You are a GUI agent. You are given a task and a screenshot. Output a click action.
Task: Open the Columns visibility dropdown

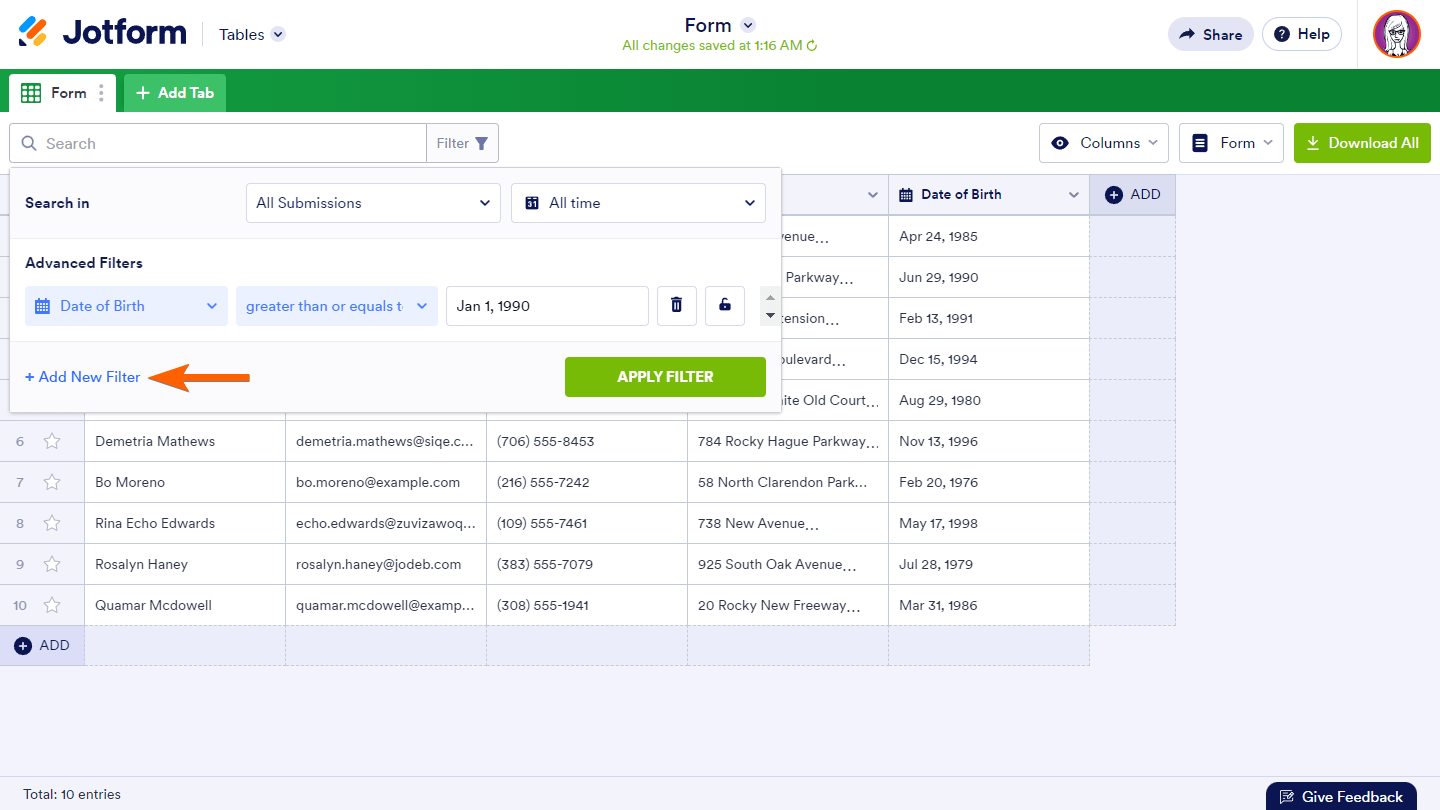coord(1104,143)
